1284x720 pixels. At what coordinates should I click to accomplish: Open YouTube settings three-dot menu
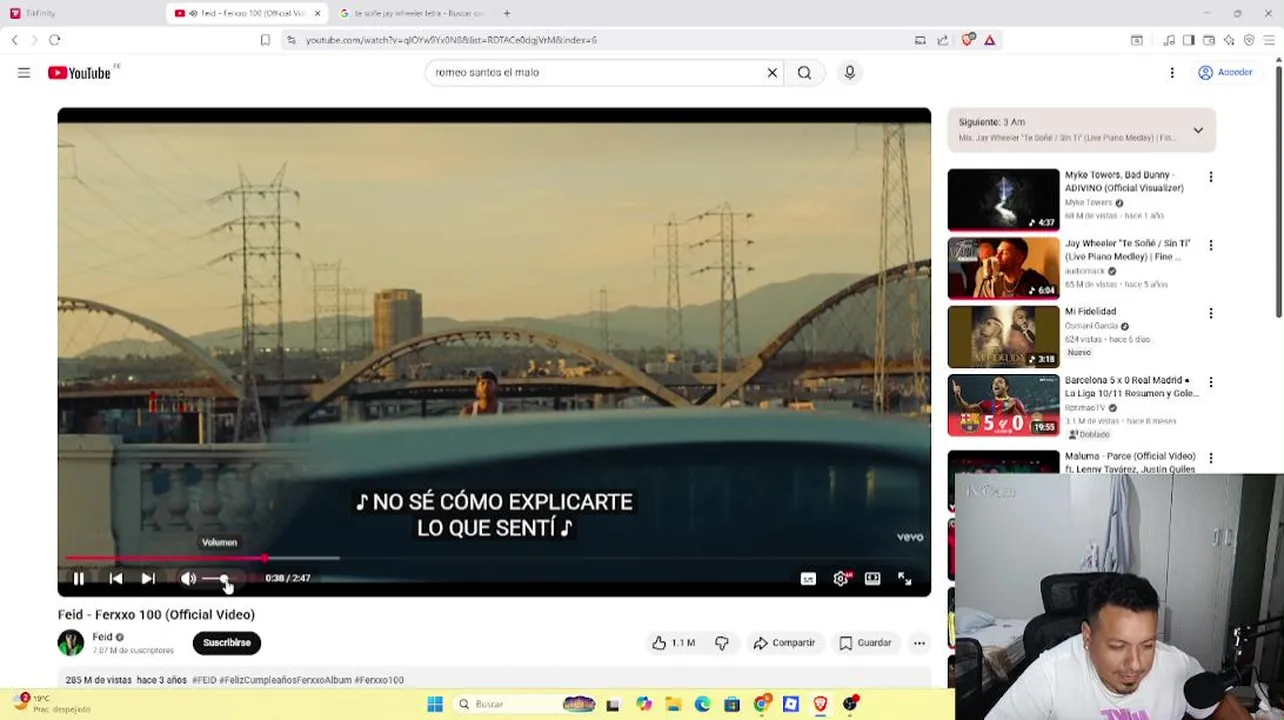(x=1172, y=72)
